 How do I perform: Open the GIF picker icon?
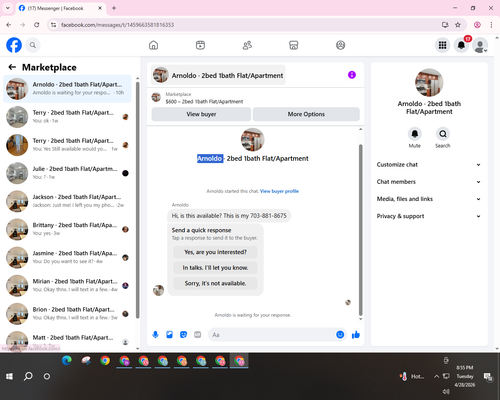[x=198, y=335]
